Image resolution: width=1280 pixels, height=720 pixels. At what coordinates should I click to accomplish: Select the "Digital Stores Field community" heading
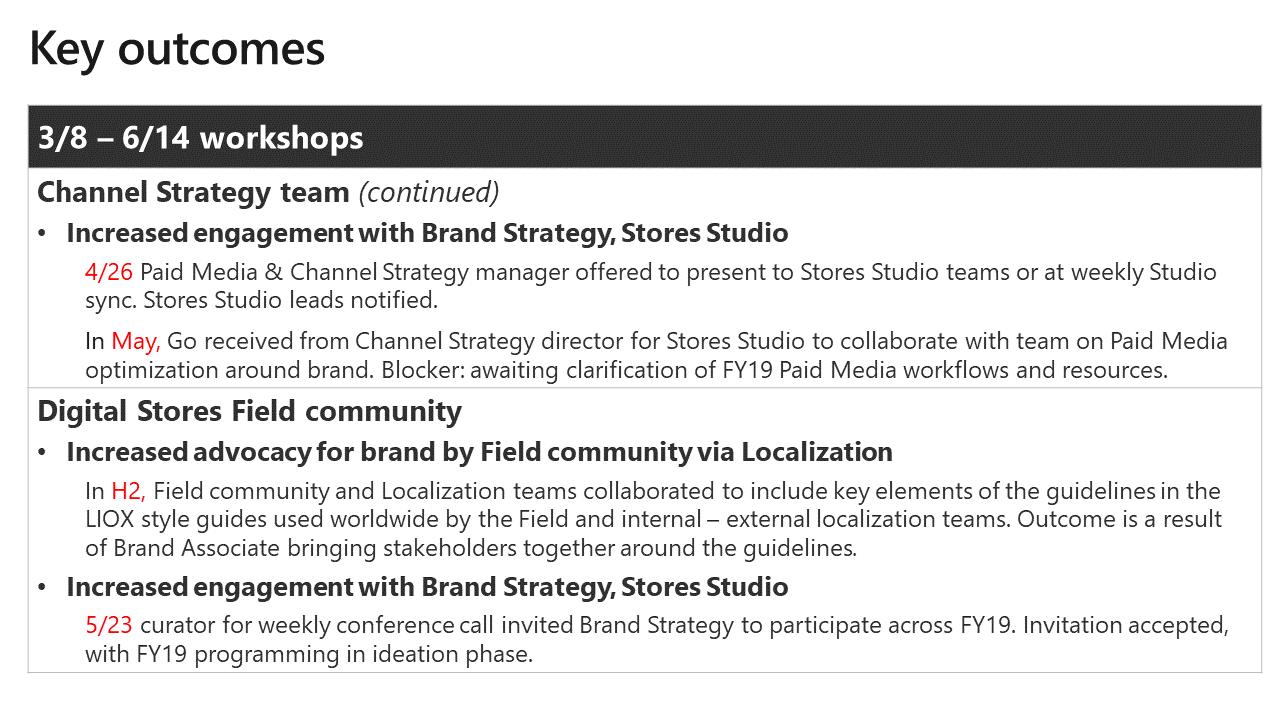click(249, 411)
